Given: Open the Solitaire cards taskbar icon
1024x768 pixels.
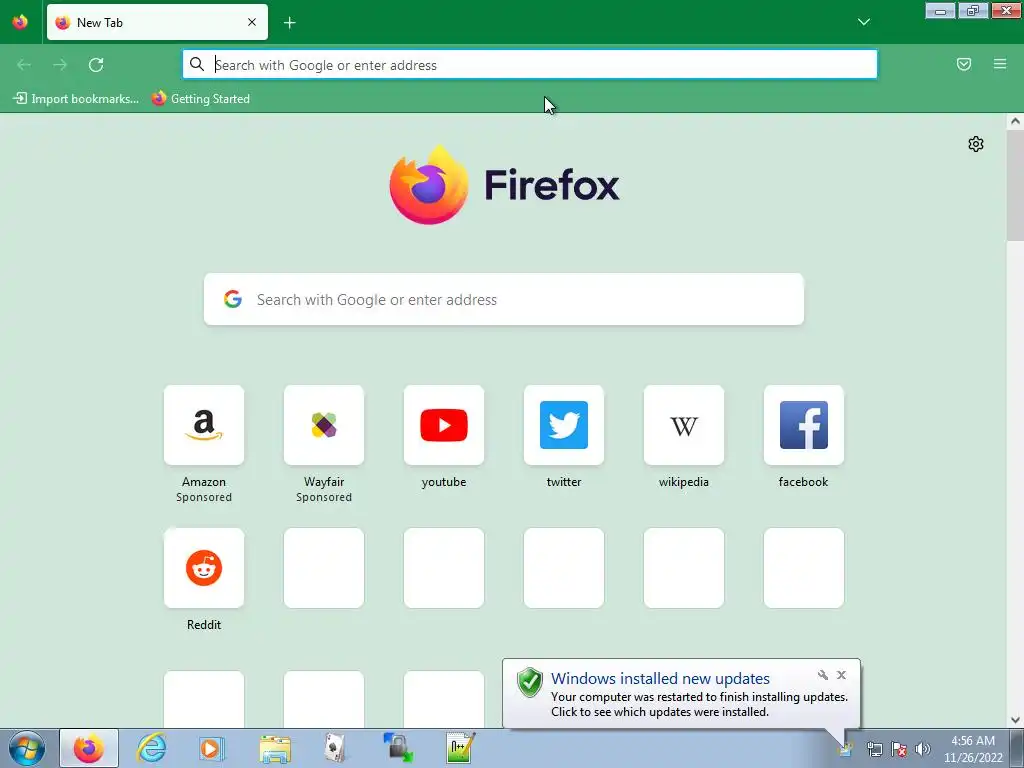Looking at the screenshot, I should coord(334,748).
